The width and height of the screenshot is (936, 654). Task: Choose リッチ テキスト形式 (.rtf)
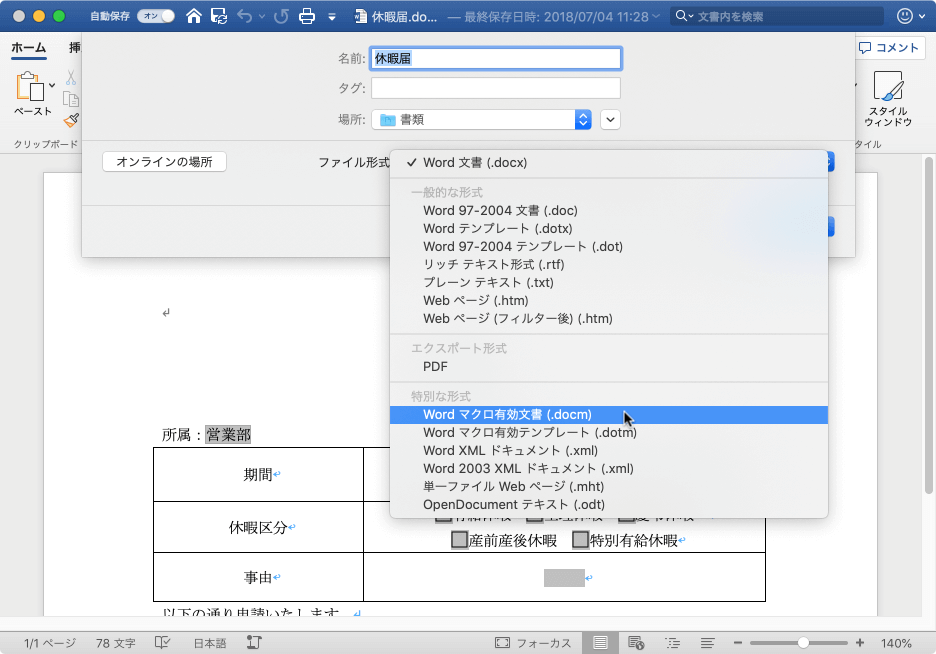(x=609, y=264)
